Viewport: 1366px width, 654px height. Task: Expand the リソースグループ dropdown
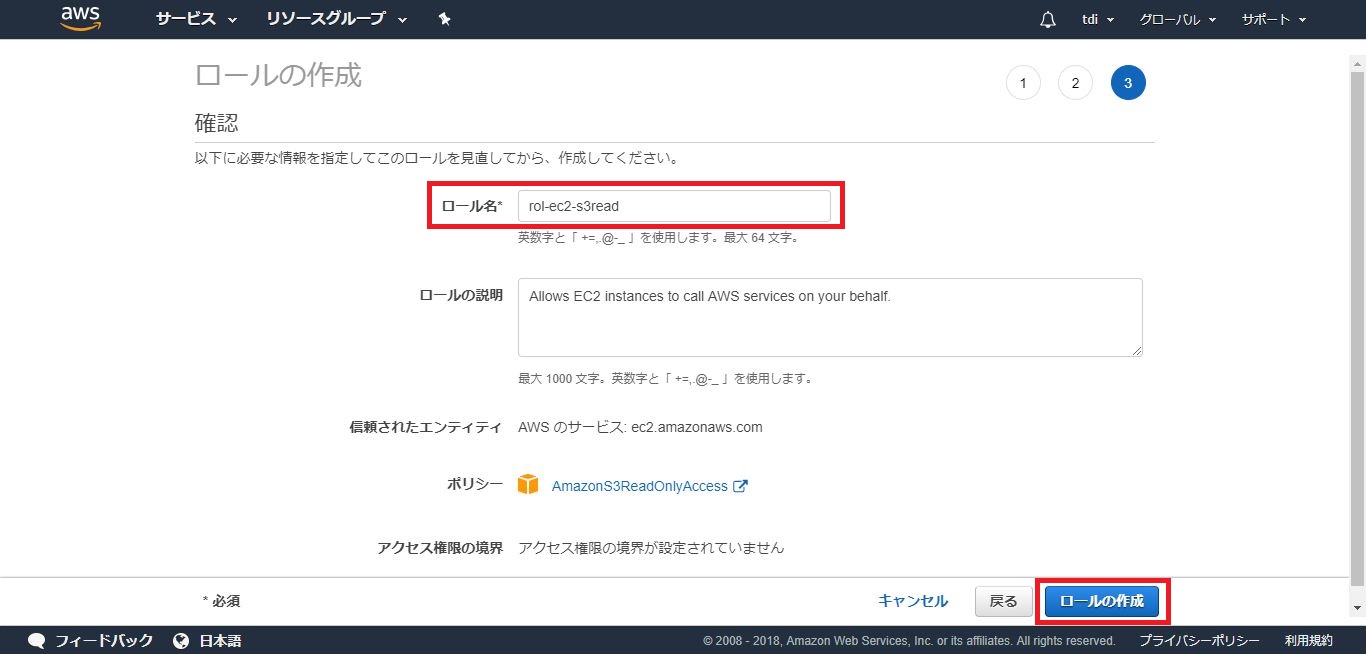[x=337, y=19]
